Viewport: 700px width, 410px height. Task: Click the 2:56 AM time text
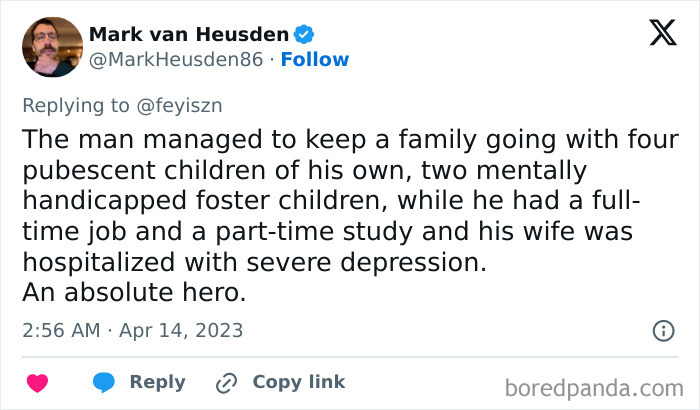tap(62, 330)
